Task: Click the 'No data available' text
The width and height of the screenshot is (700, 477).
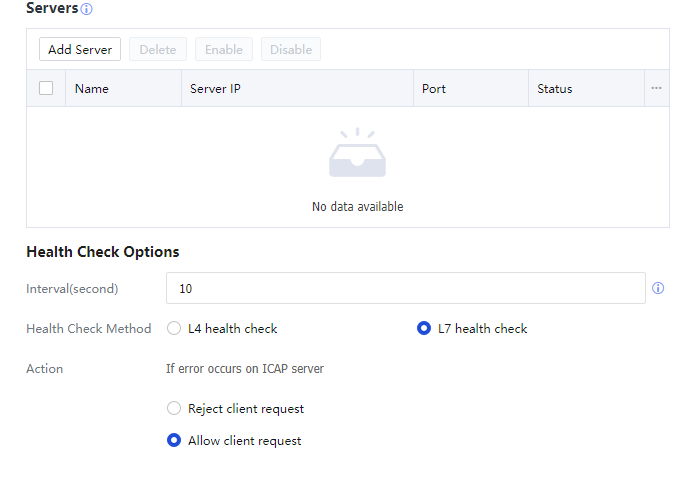Action: 357,207
